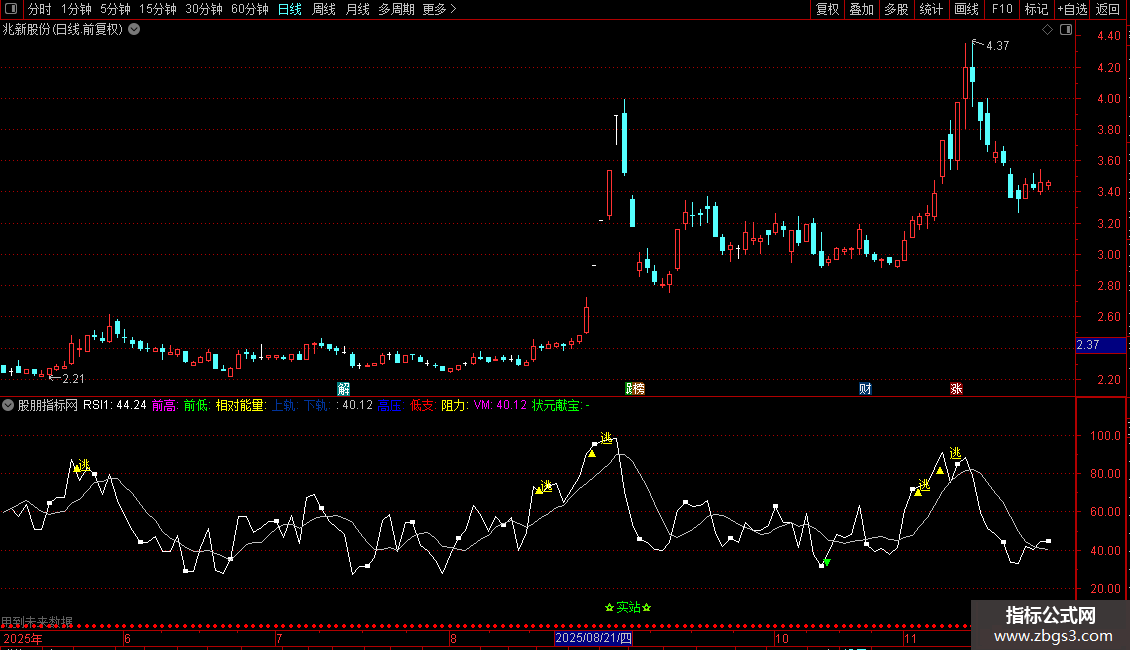Open indicator dropdown next to 股朋指标网

coord(8,406)
